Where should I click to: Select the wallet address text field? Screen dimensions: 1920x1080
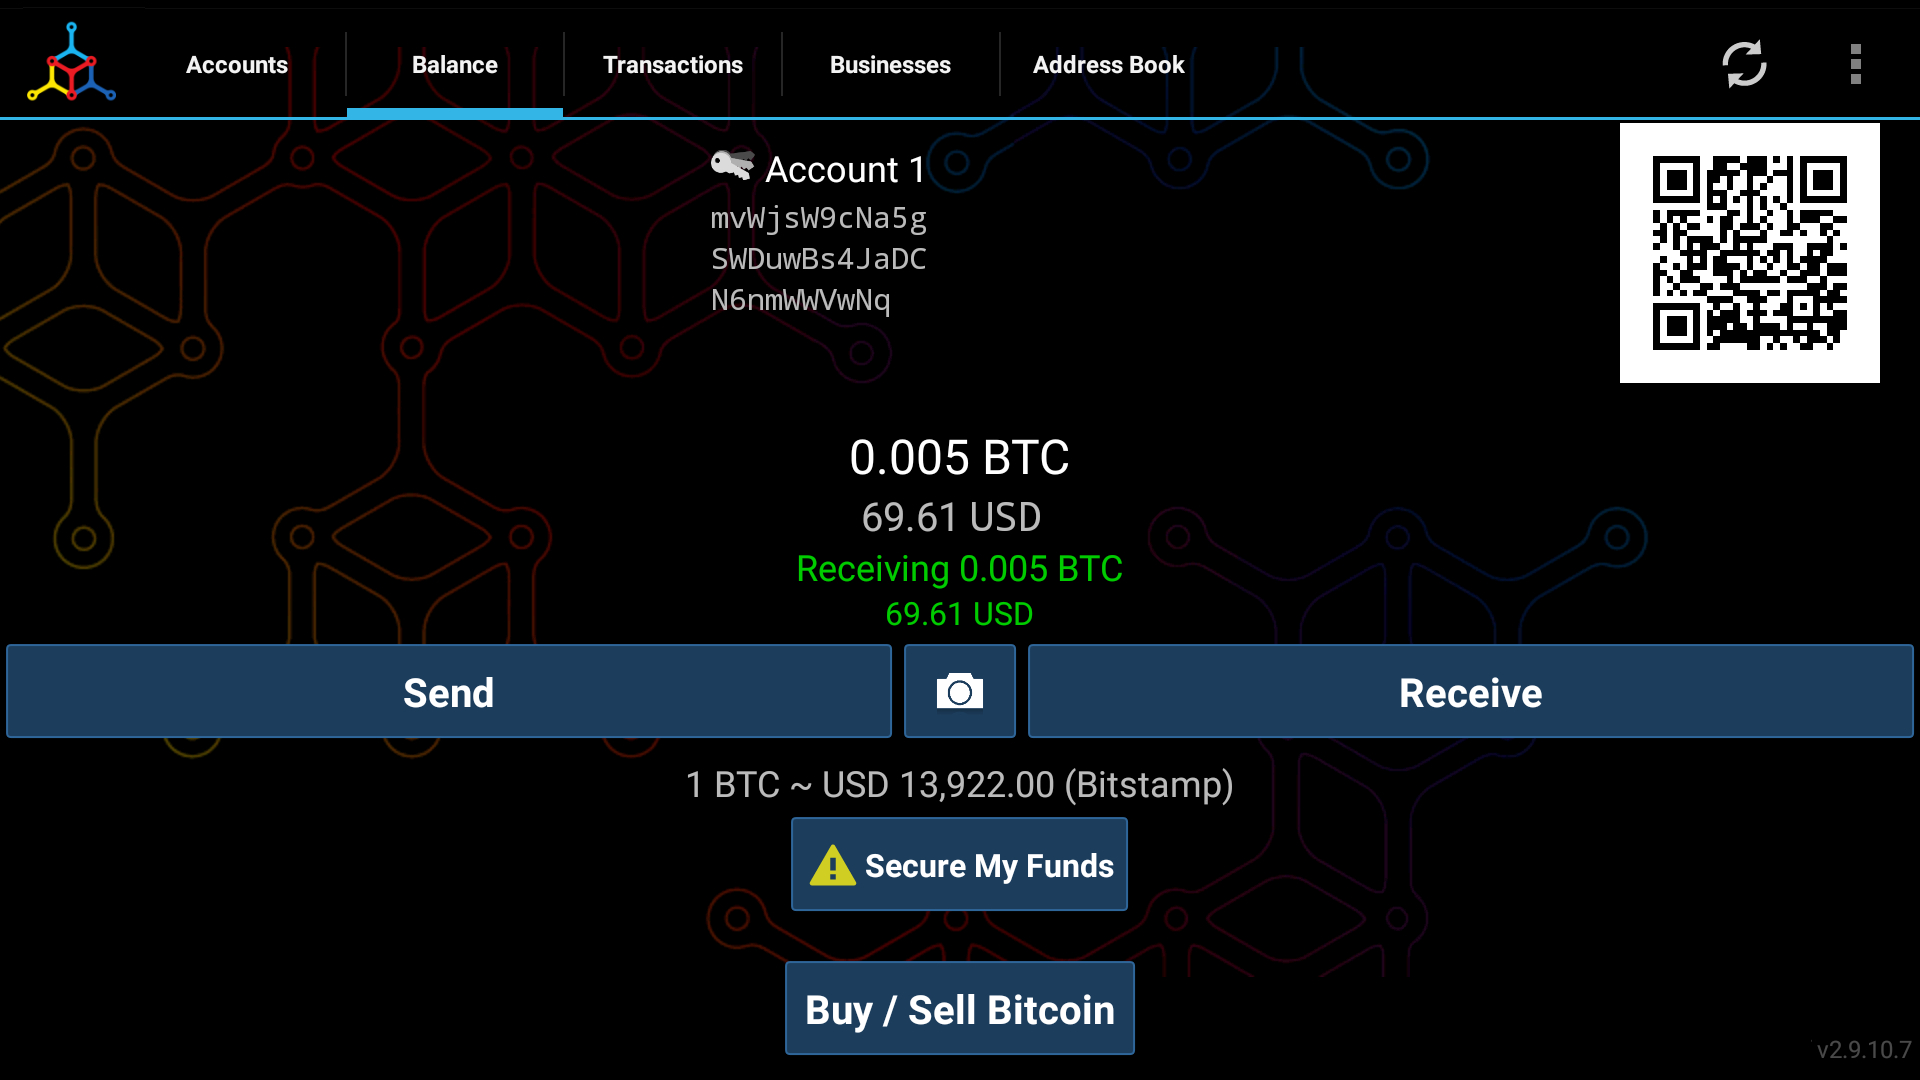(816, 258)
